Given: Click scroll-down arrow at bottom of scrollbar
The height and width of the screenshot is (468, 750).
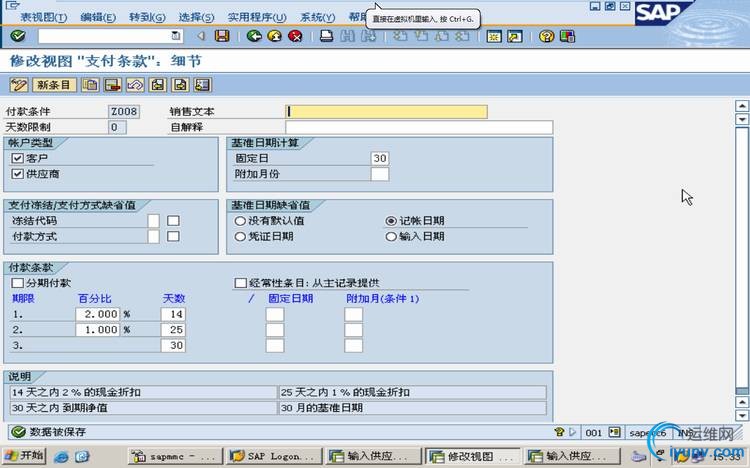Looking at the screenshot, I should [x=742, y=415].
